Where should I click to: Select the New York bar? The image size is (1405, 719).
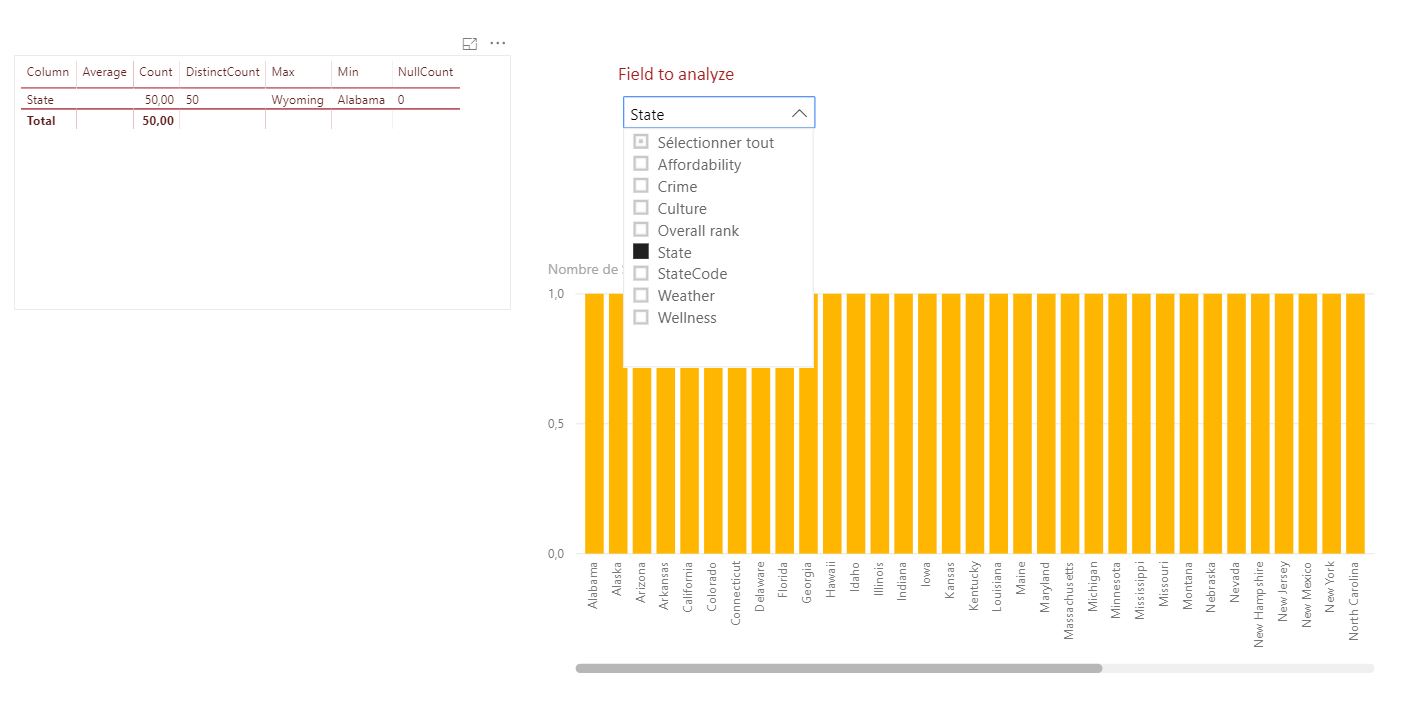1331,423
